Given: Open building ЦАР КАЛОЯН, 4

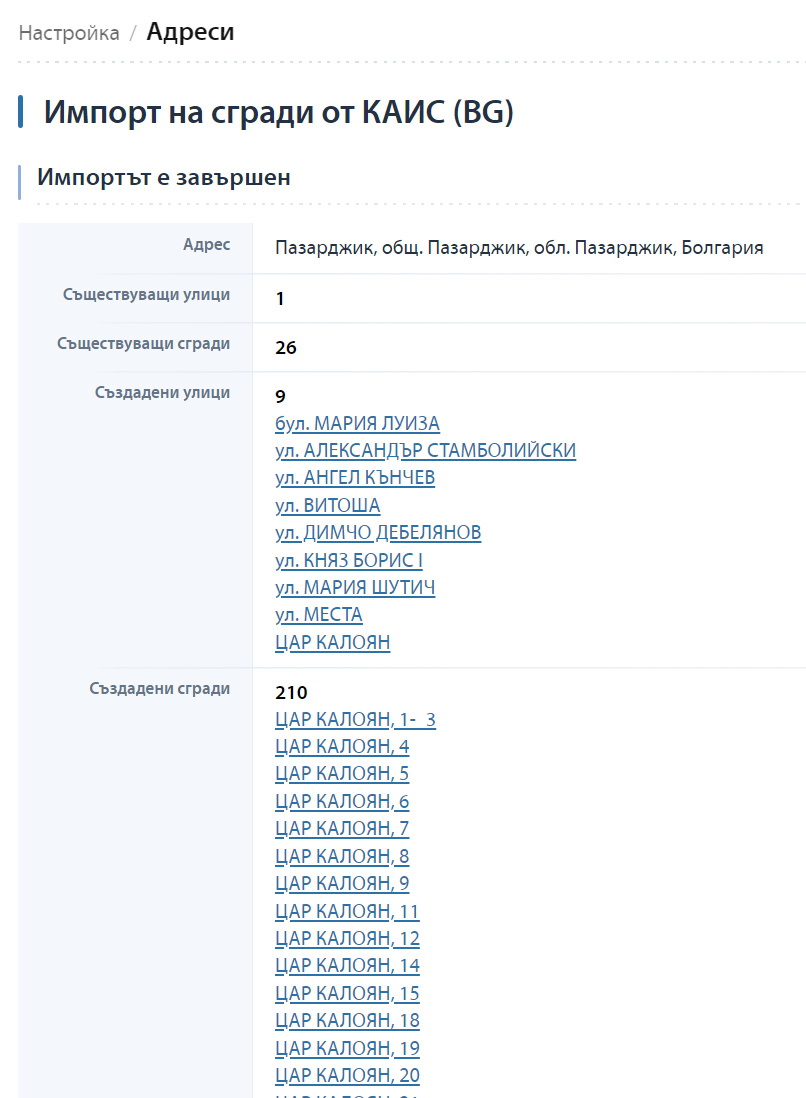Looking at the screenshot, I should [342, 746].
